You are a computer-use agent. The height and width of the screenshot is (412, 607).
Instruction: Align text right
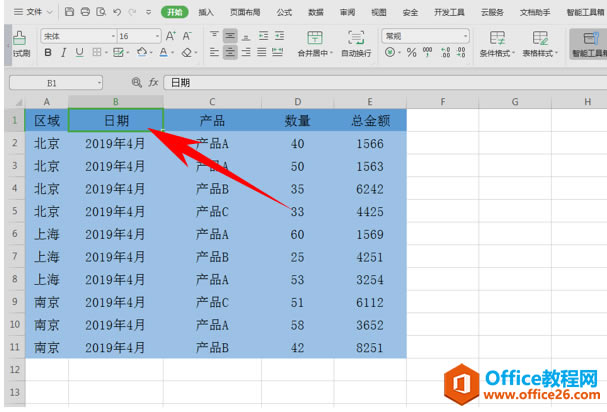(x=246, y=52)
